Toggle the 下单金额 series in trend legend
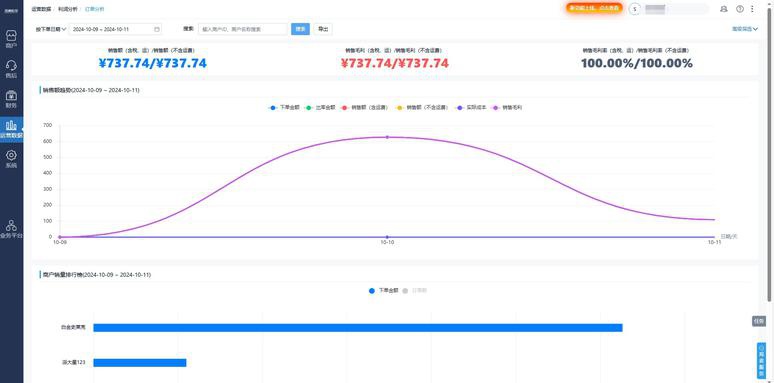Viewport: 774px width, 383px height. [284, 107]
